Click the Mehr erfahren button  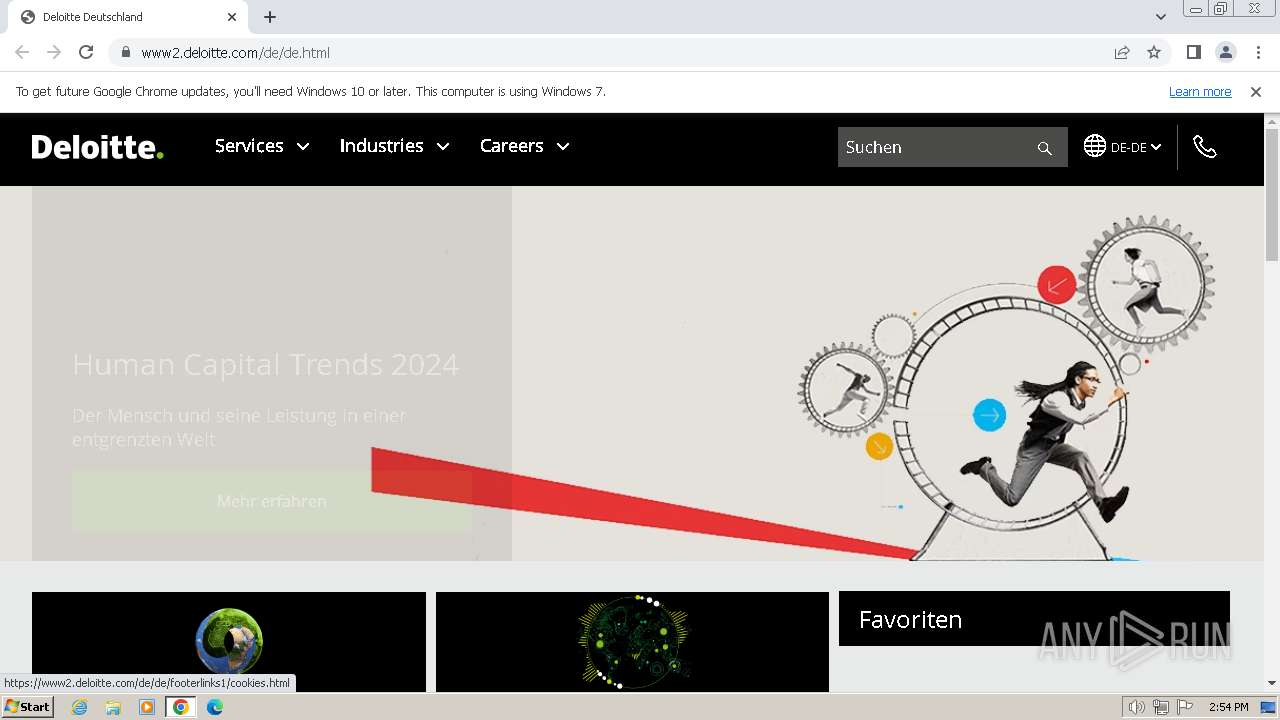pos(272,501)
